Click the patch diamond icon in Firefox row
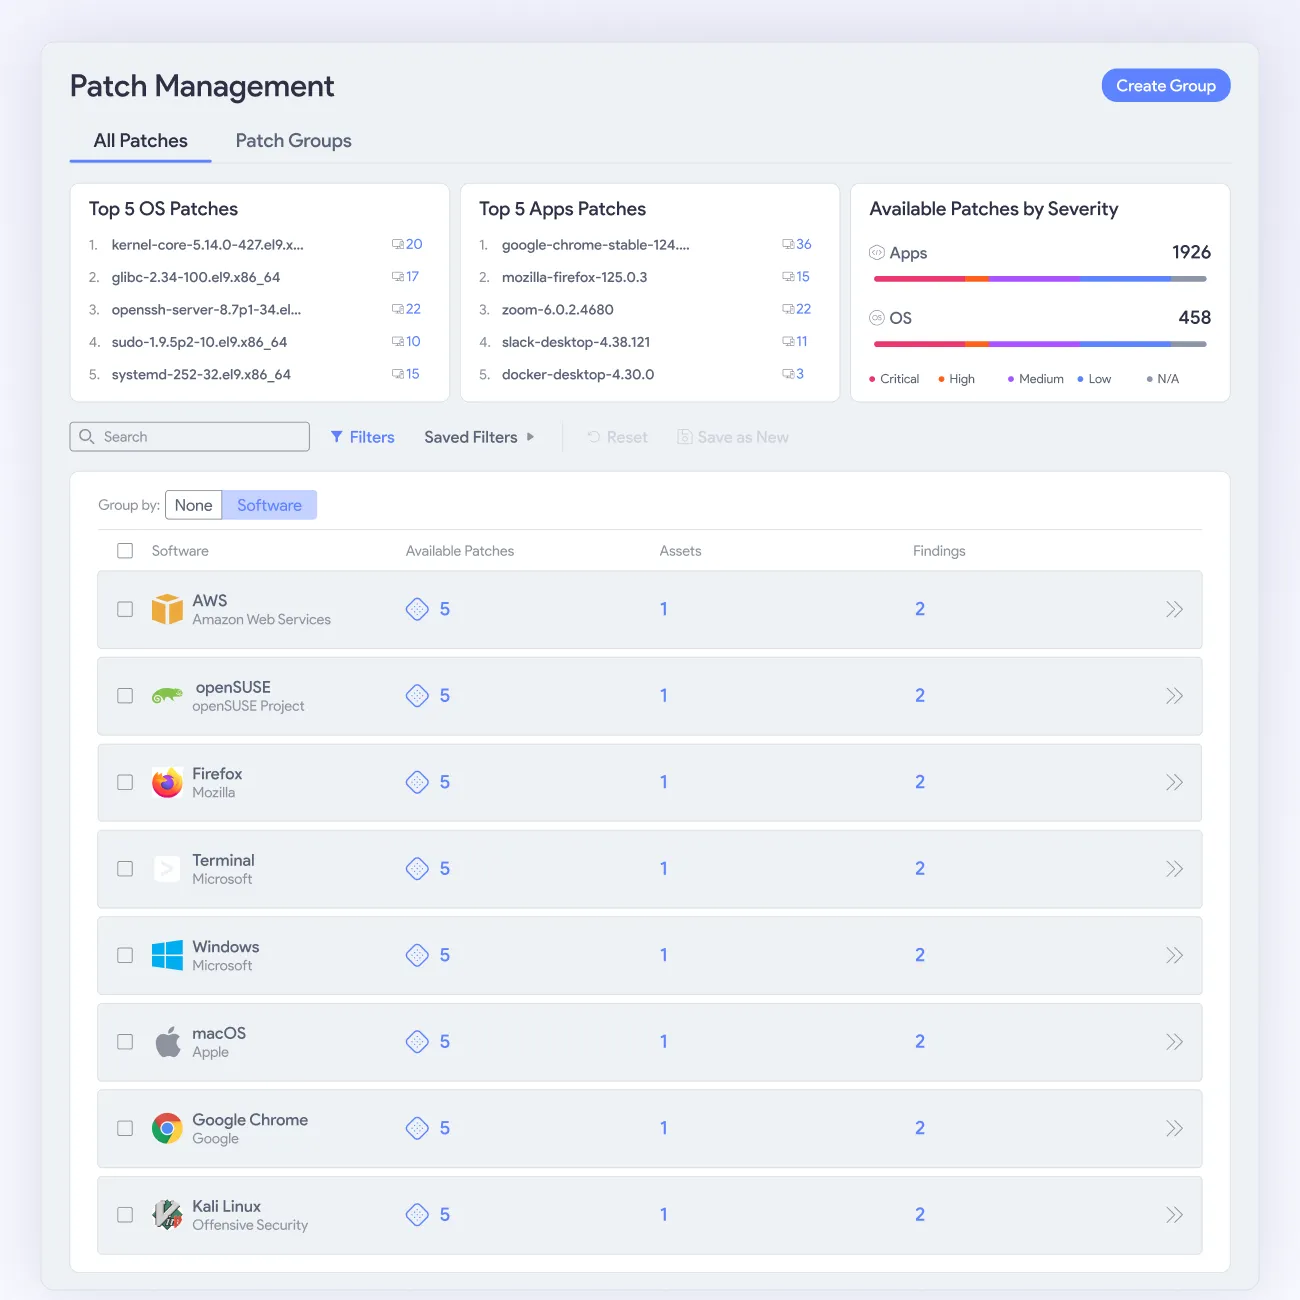The height and width of the screenshot is (1300, 1300). (417, 782)
